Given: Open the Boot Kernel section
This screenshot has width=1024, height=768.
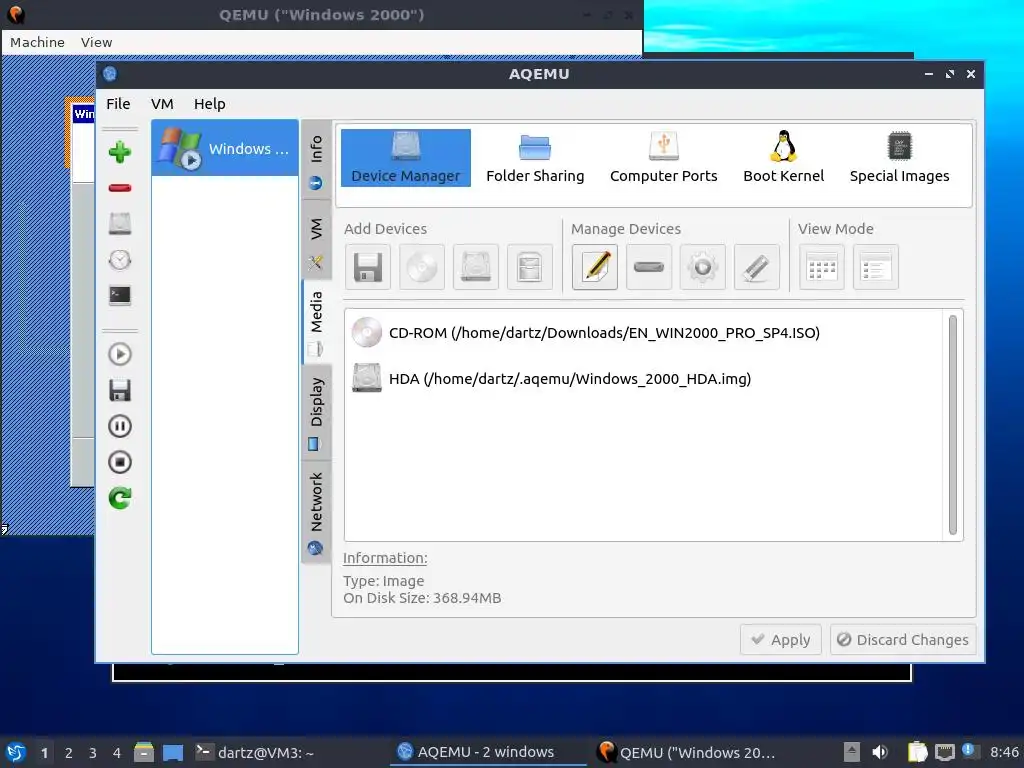Looking at the screenshot, I should (x=783, y=157).
